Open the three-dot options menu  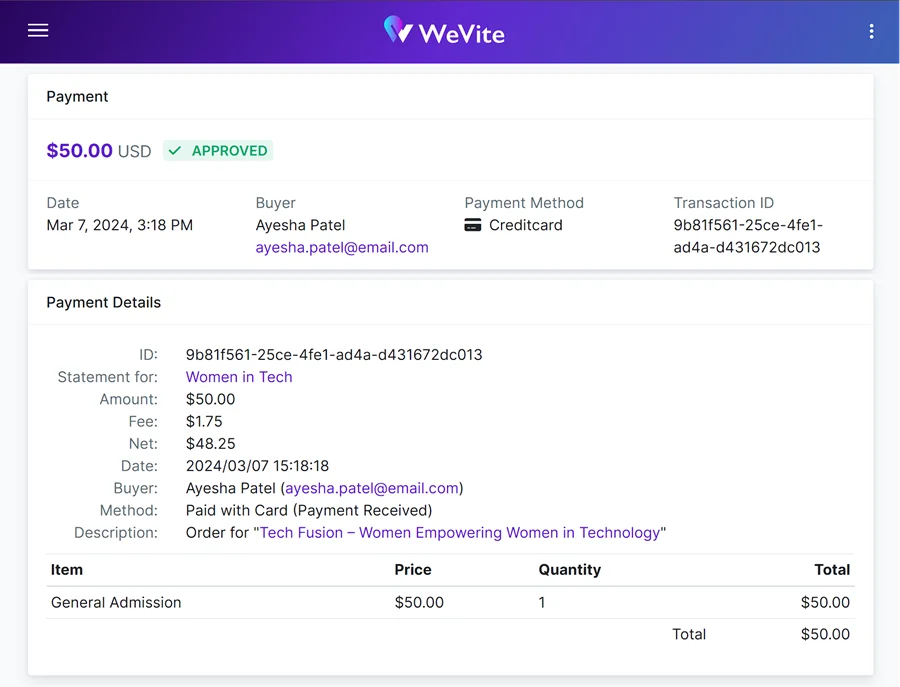tap(871, 30)
